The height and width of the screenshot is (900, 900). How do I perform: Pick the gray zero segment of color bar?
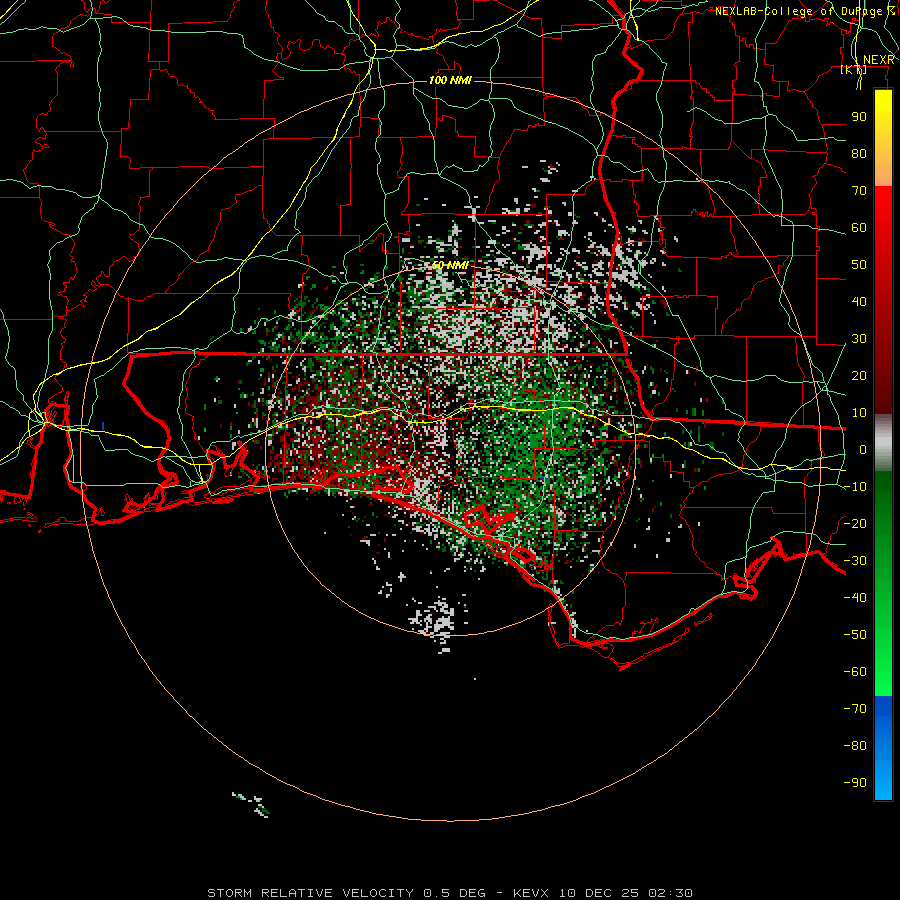883,442
